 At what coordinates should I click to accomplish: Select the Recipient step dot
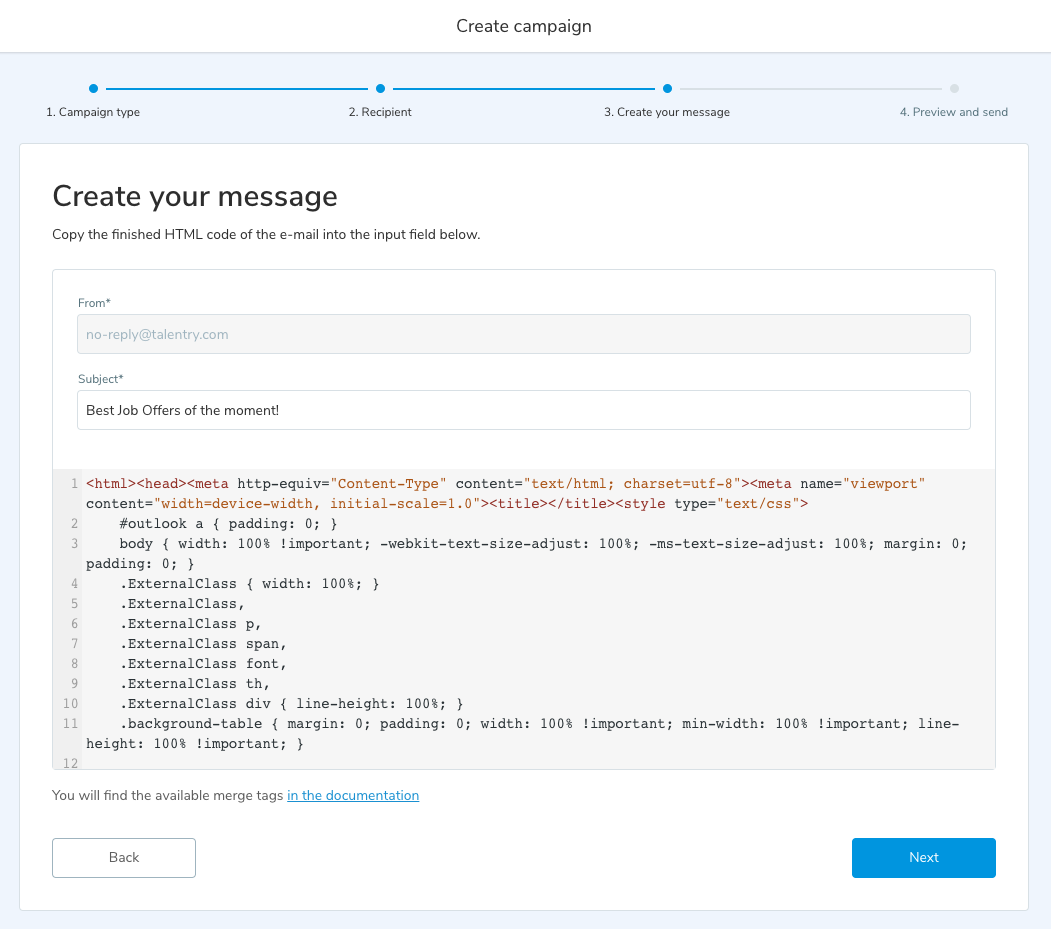point(380,88)
